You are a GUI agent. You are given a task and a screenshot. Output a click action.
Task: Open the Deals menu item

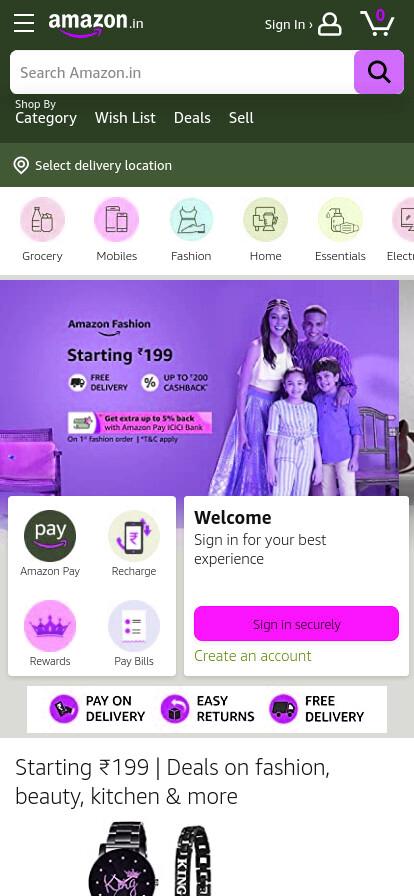192,118
